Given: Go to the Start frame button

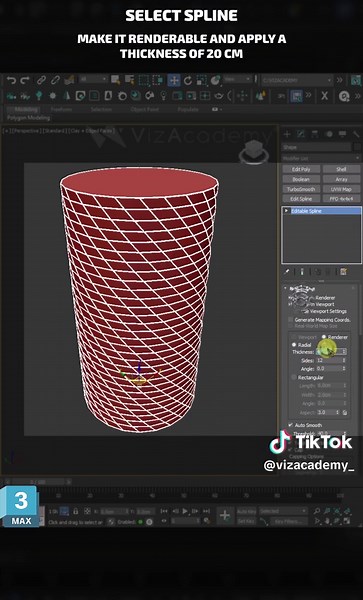Looking at the screenshot, I should coord(164,511).
